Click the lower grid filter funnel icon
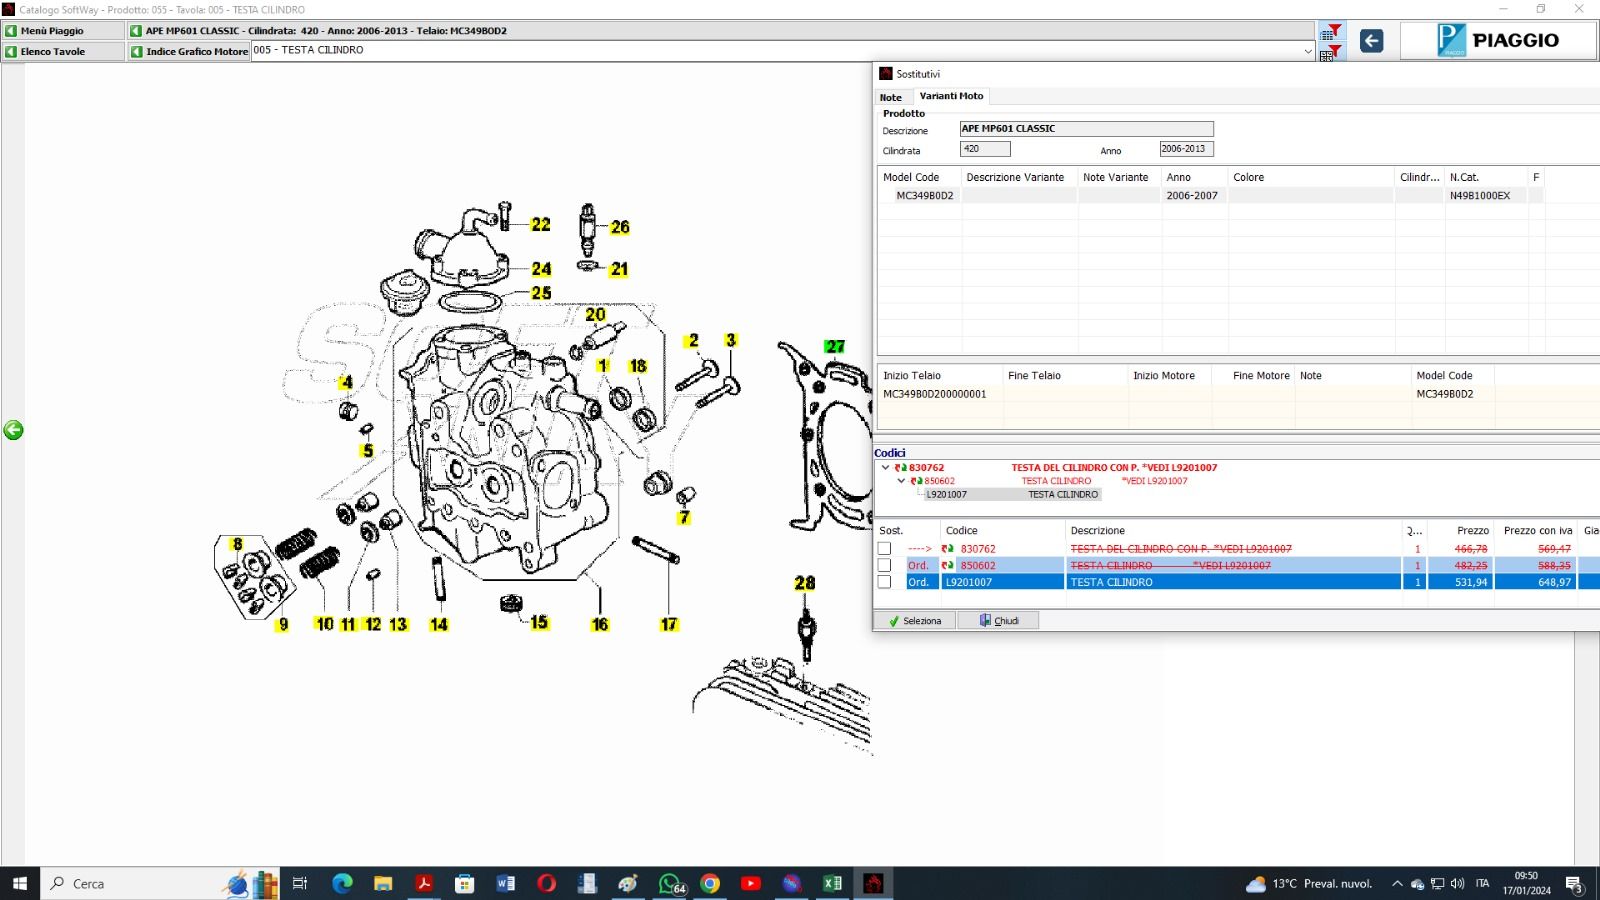This screenshot has height=900, width=1600. [1330, 53]
